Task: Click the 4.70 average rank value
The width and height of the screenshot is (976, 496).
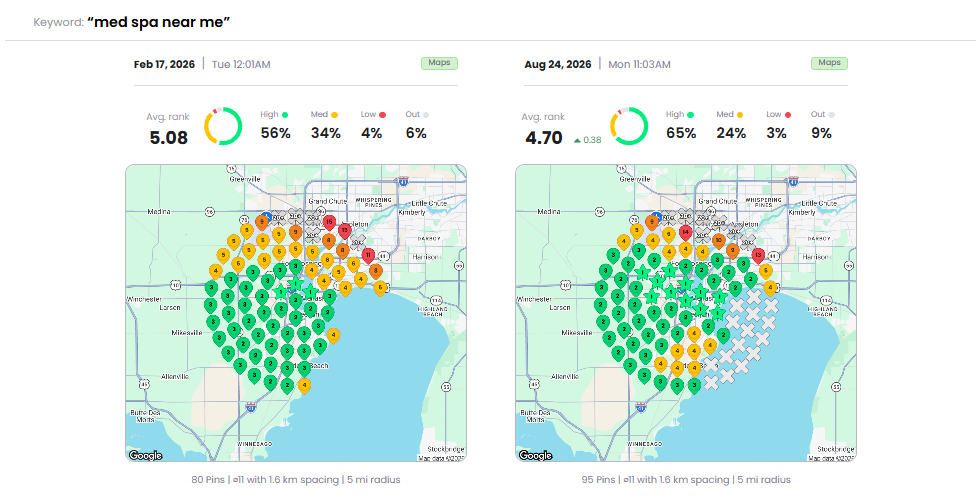Action: pos(544,138)
